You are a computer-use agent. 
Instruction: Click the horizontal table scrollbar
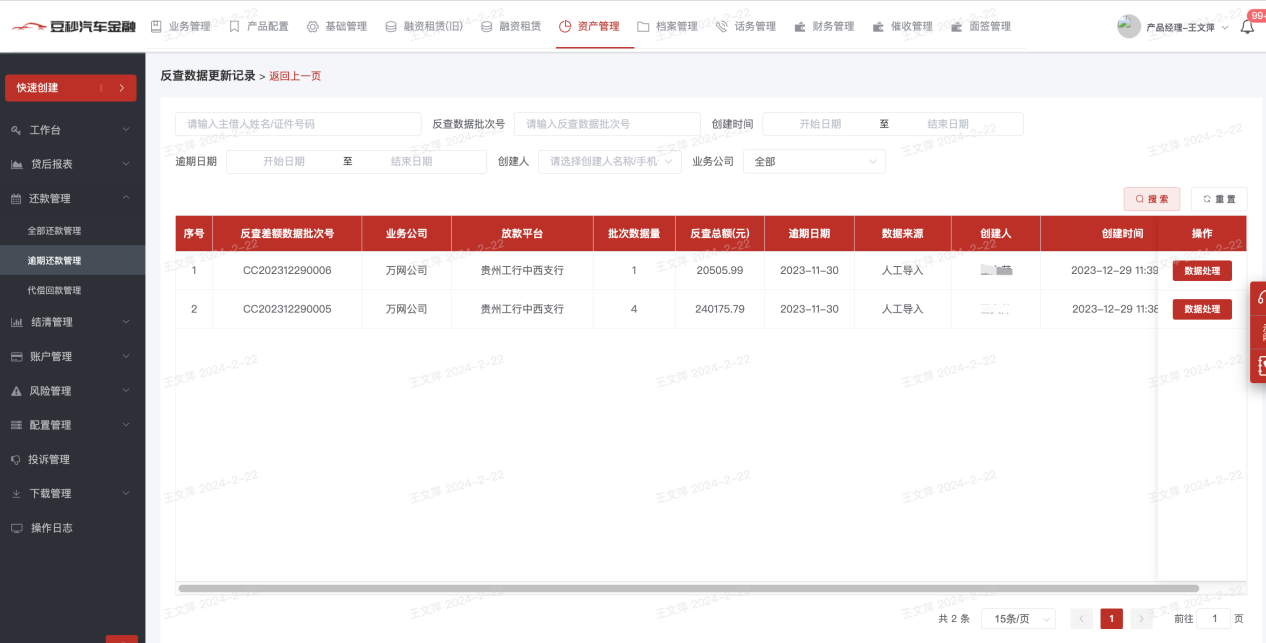click(688, 588)
